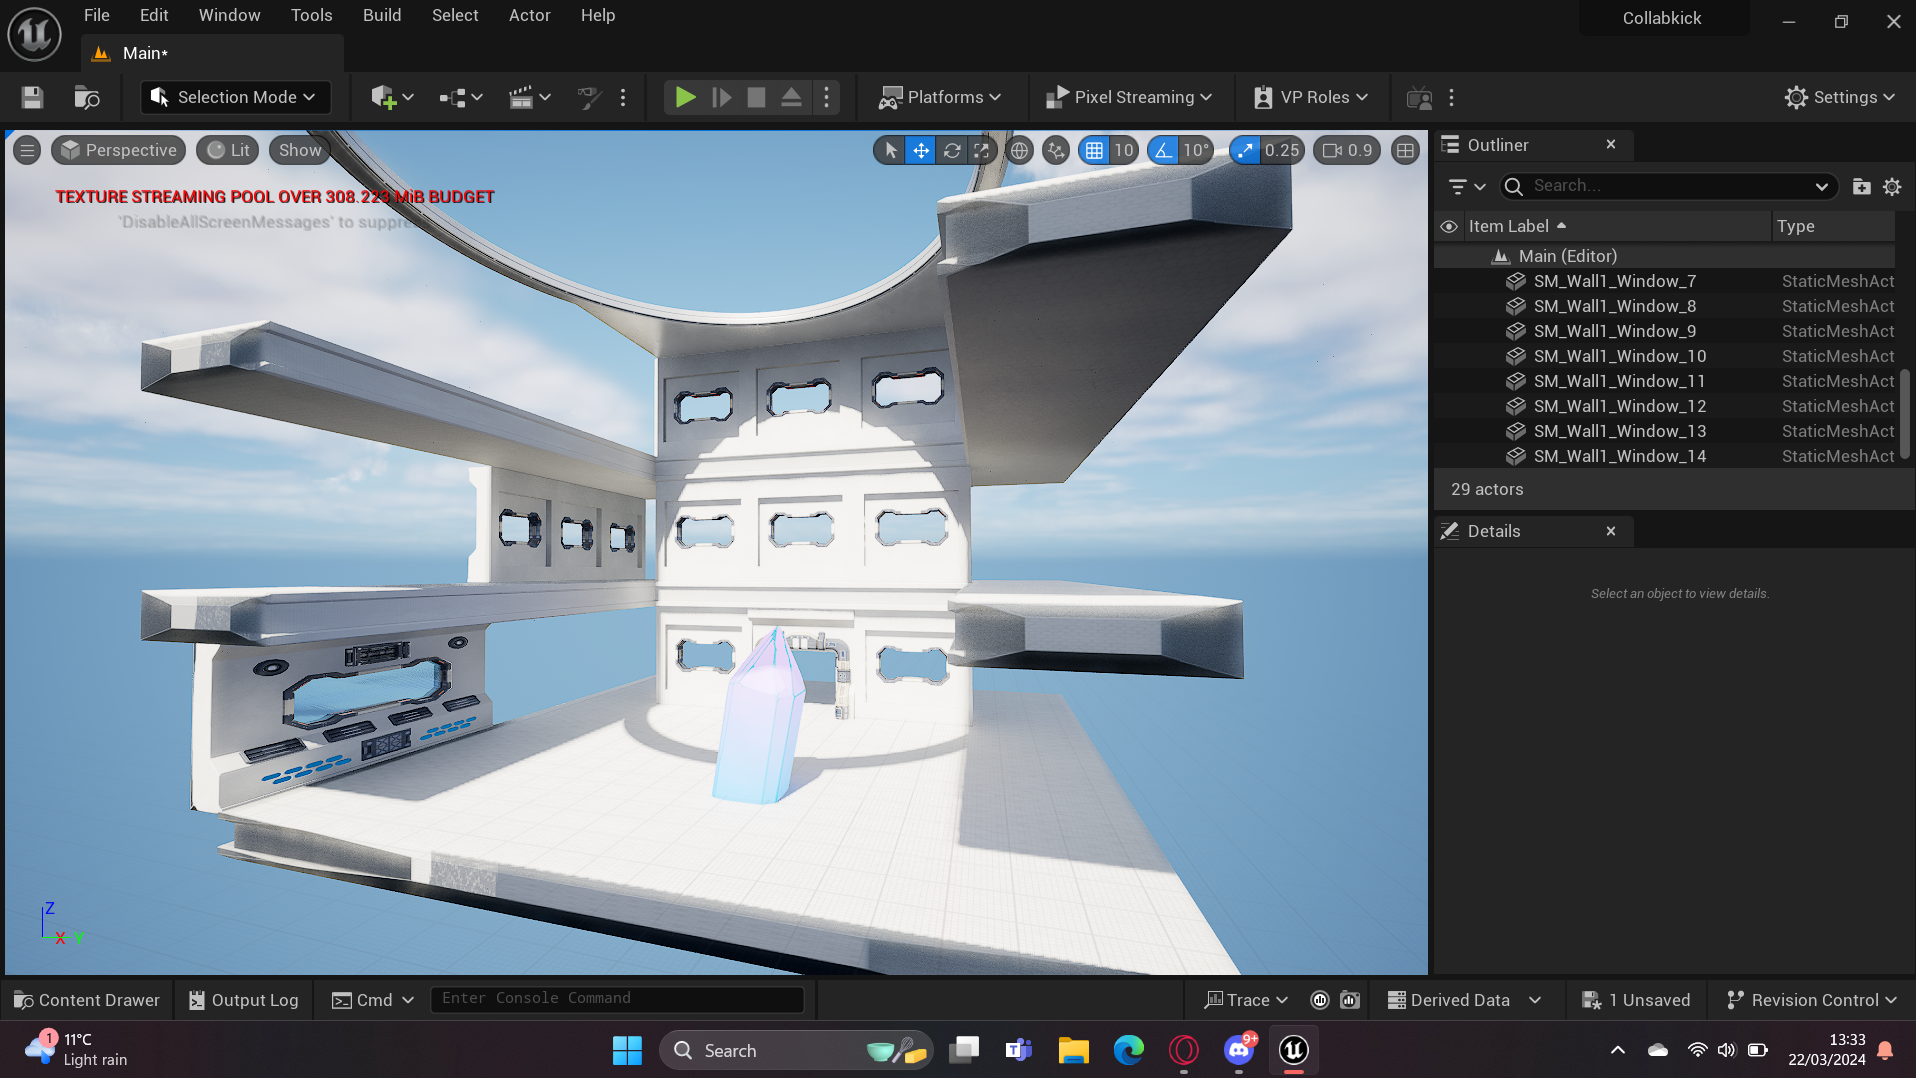Open the Lit view mode dropdown

coord(228,150)
